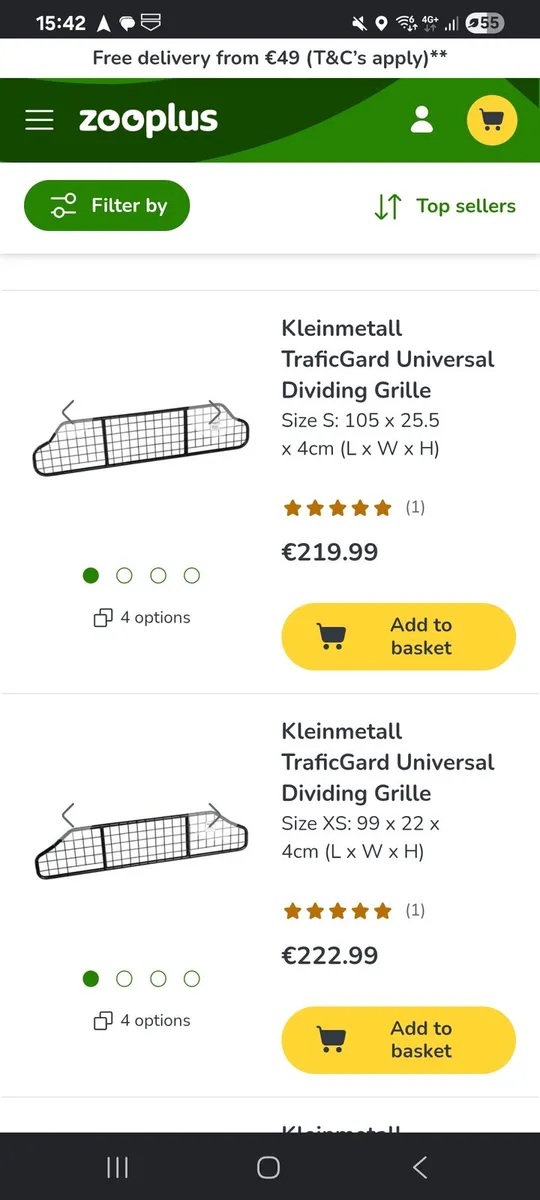This screenshot has width=540, height=1200.
Task: Open Size S TraficGard Dividing Grille title
Action: (x=388, y=359)
